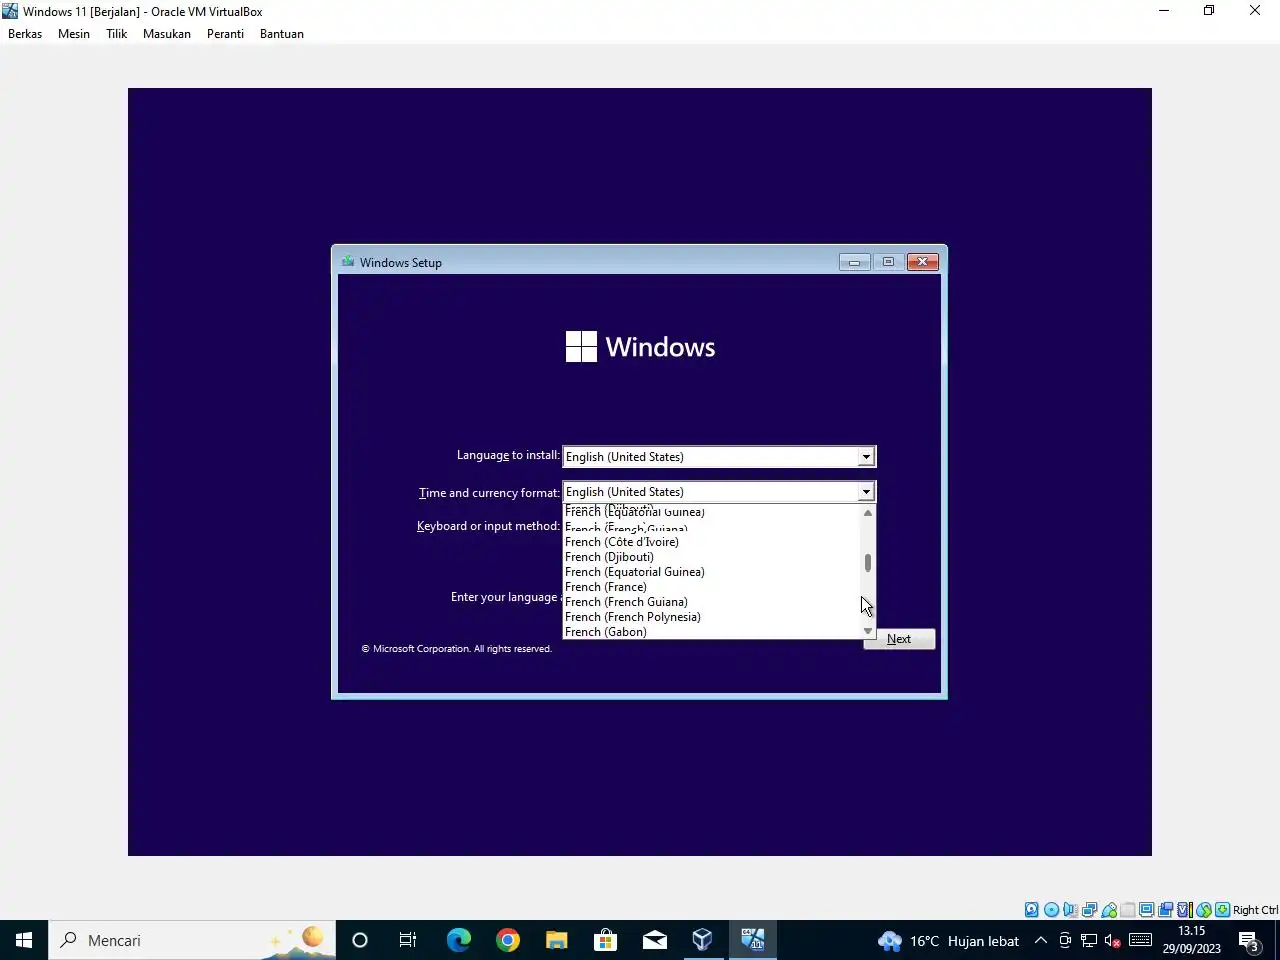Click the VirtualBox display status icon

coord(1147,910)
